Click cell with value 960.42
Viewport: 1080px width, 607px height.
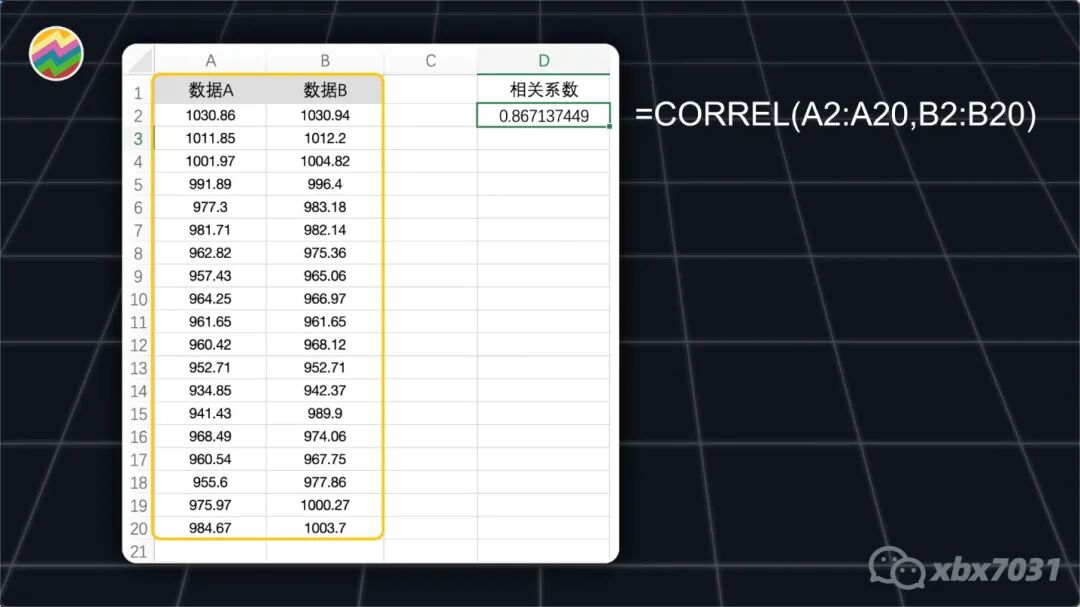pyautogui.click(x=210, y=344)
